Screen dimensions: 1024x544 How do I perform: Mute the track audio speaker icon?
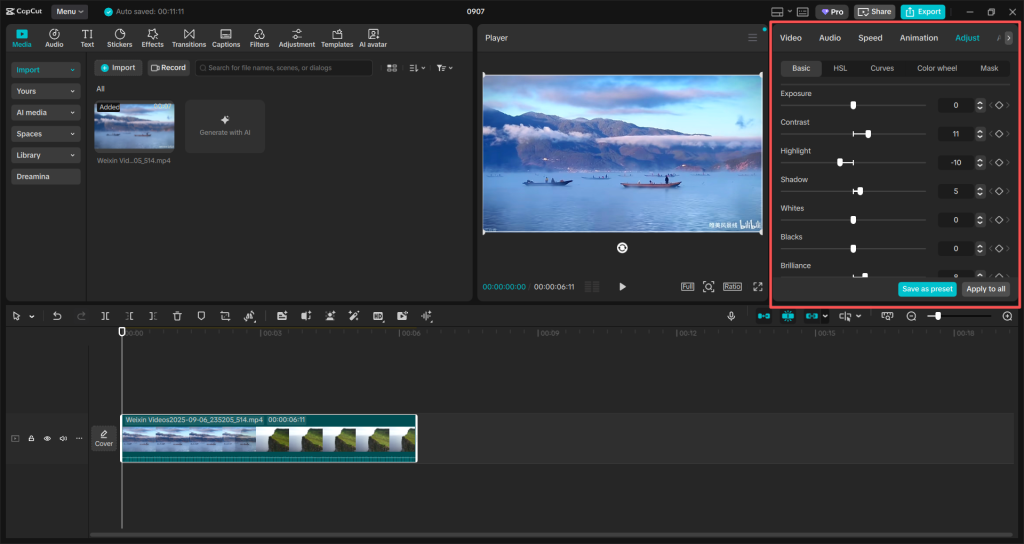pyautogui.click(x=63, y=438)
